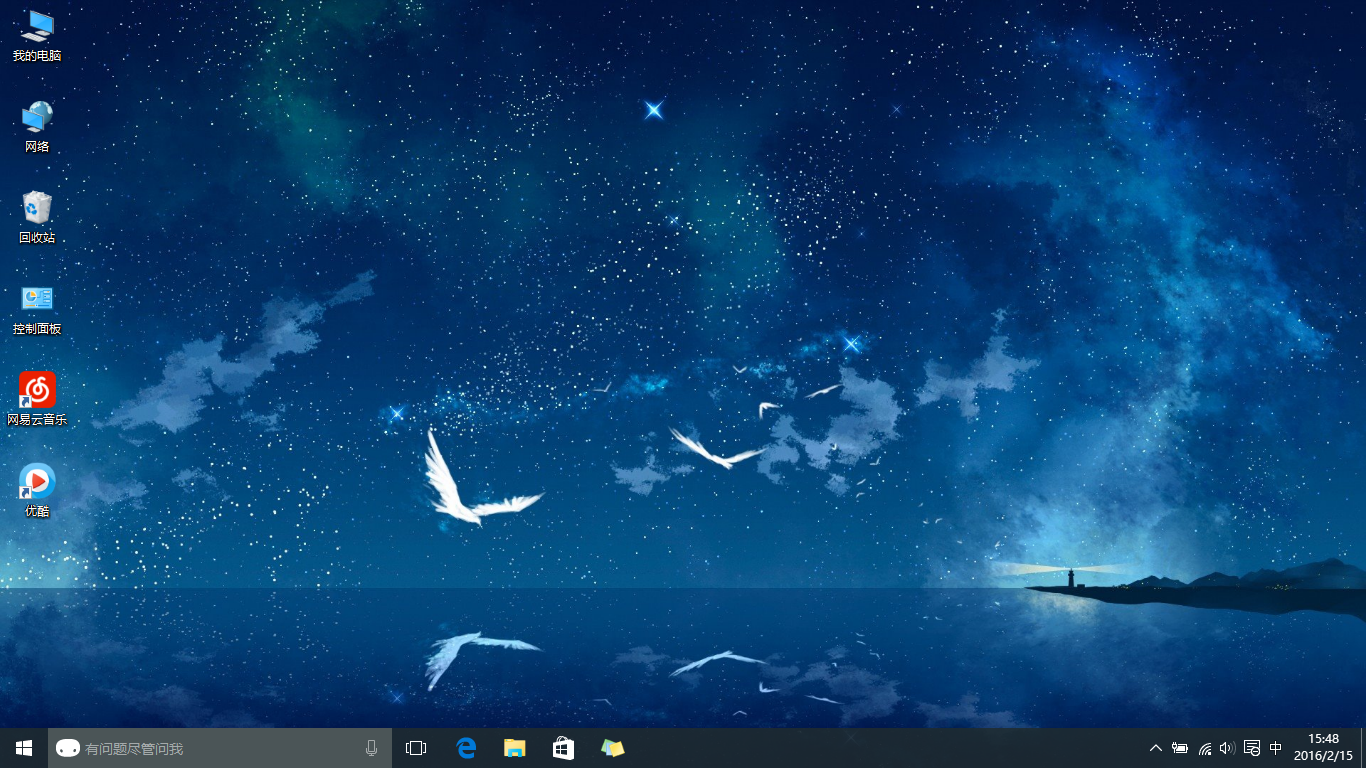
Task: Select the 网络 desktop icon
Action: point(37,127)
